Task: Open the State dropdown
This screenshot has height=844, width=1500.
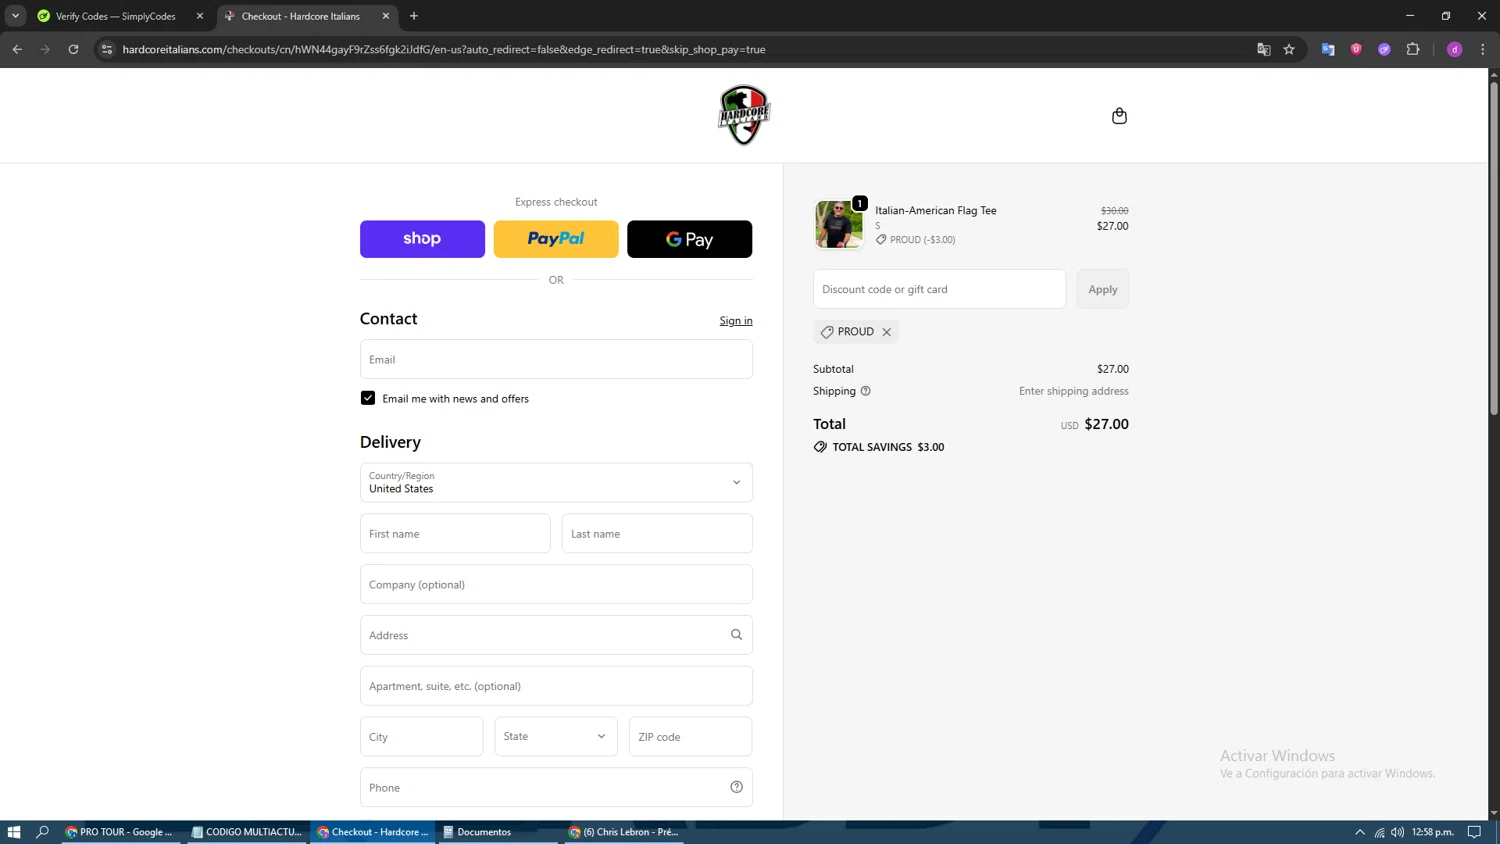Action: pyautogui.click(x=556, y=736)
